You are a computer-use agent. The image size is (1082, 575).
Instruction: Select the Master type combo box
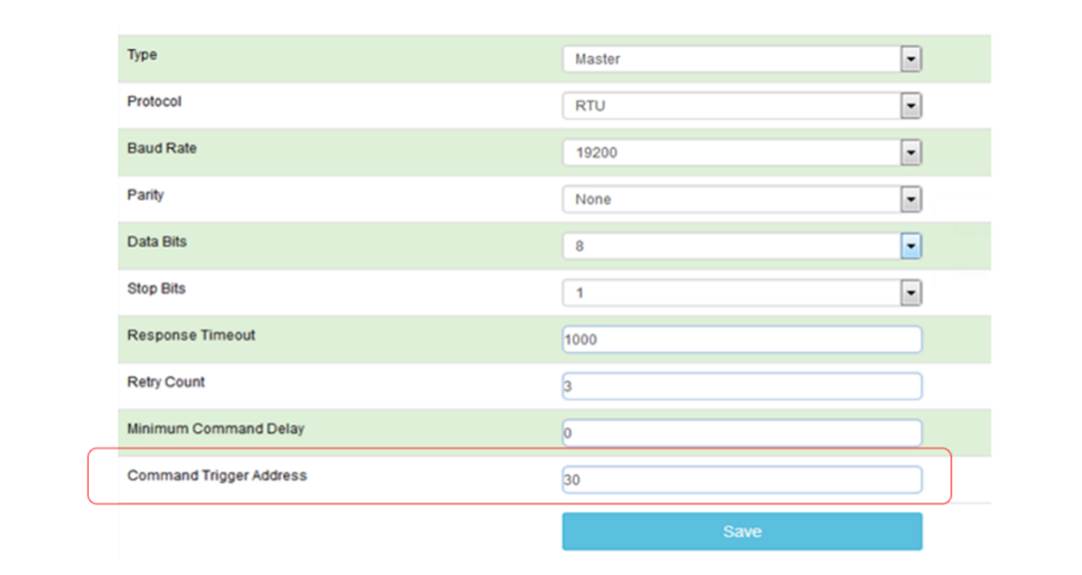coord(742,59)
